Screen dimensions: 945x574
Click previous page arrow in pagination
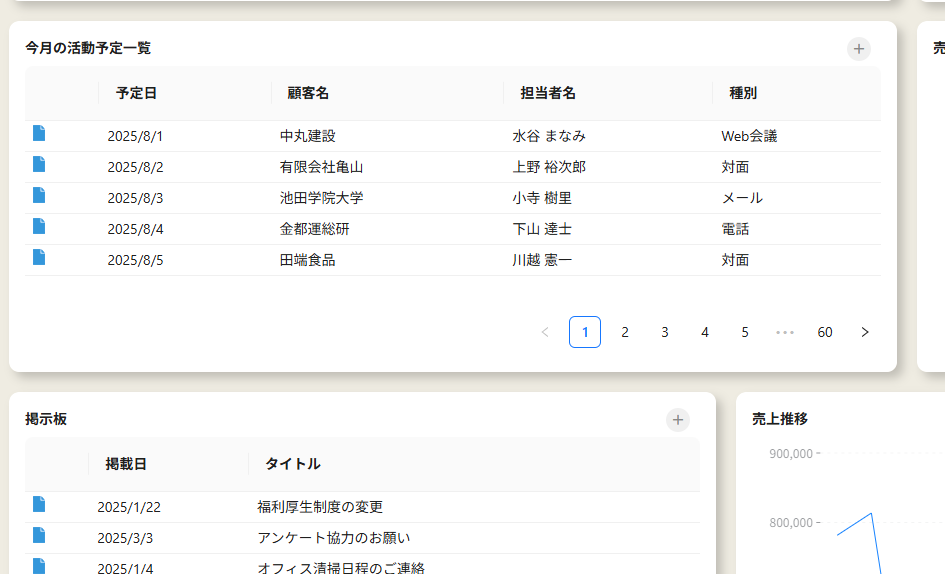click(545, 332)
